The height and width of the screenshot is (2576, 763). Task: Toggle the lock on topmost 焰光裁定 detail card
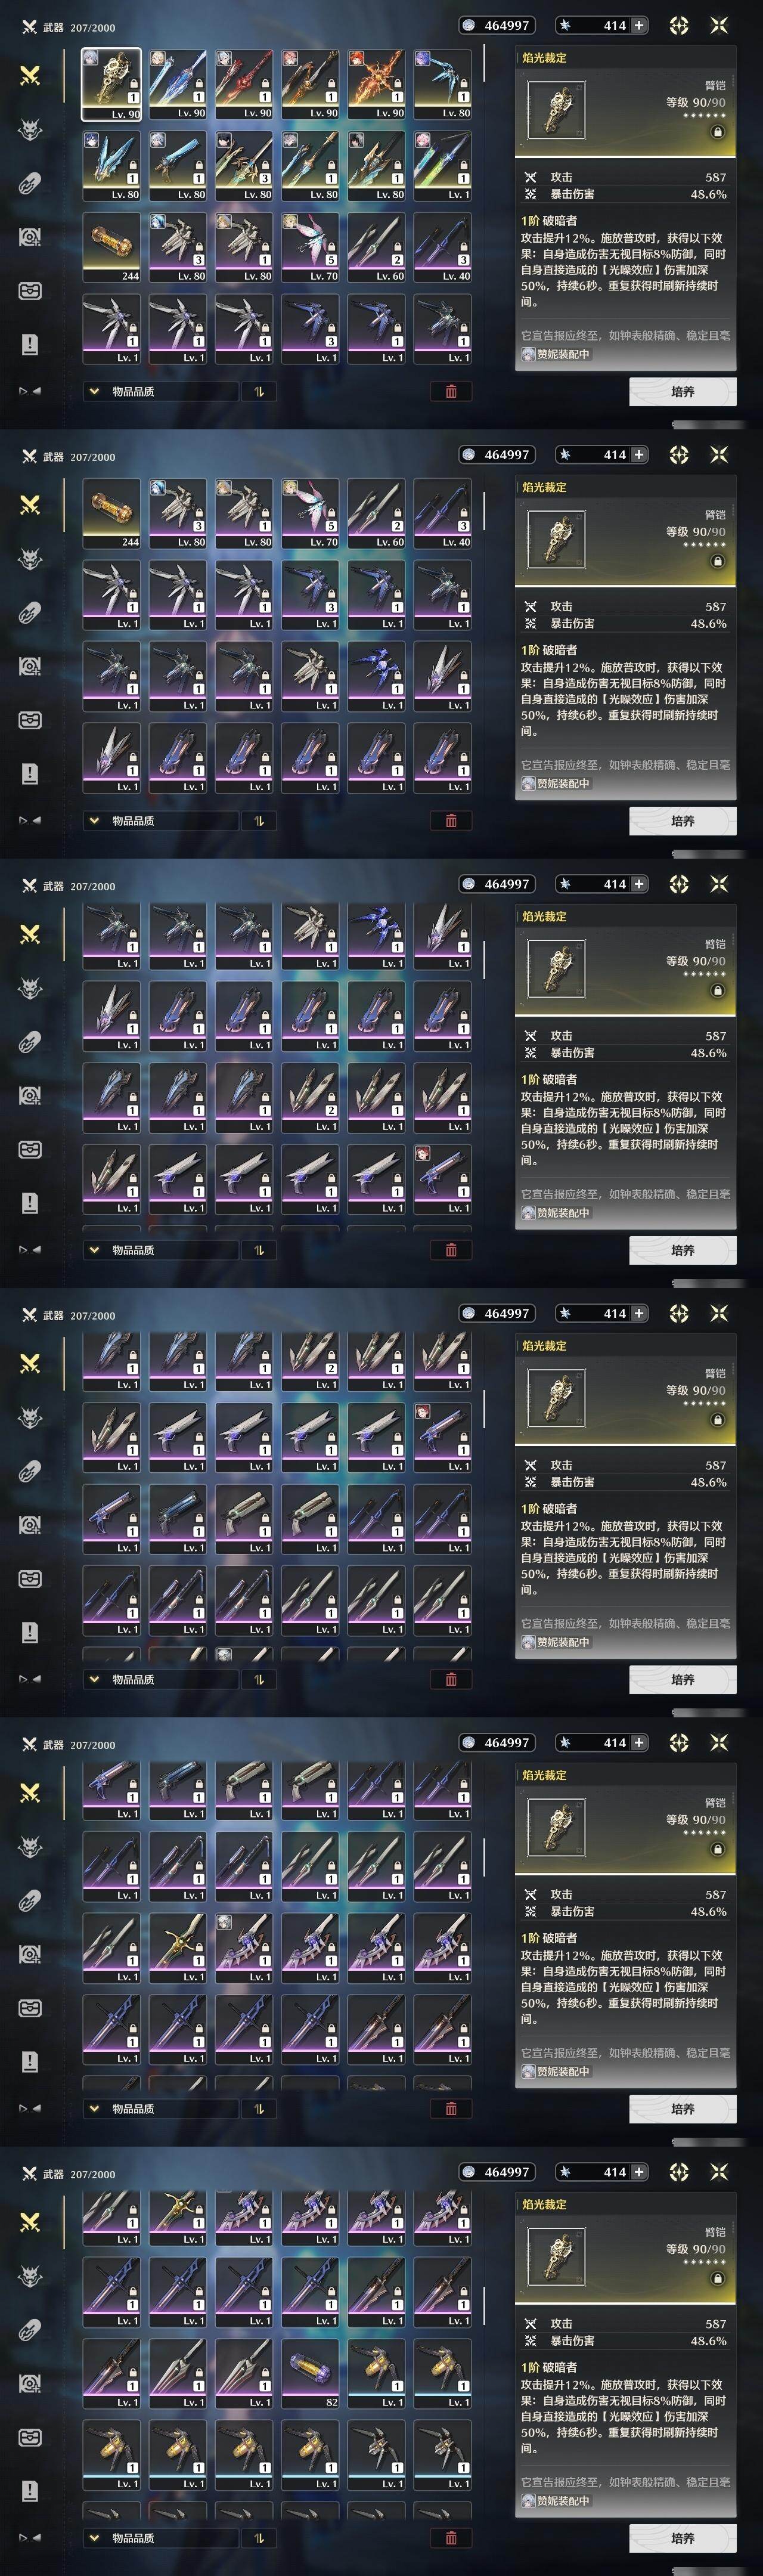(717, 131)
